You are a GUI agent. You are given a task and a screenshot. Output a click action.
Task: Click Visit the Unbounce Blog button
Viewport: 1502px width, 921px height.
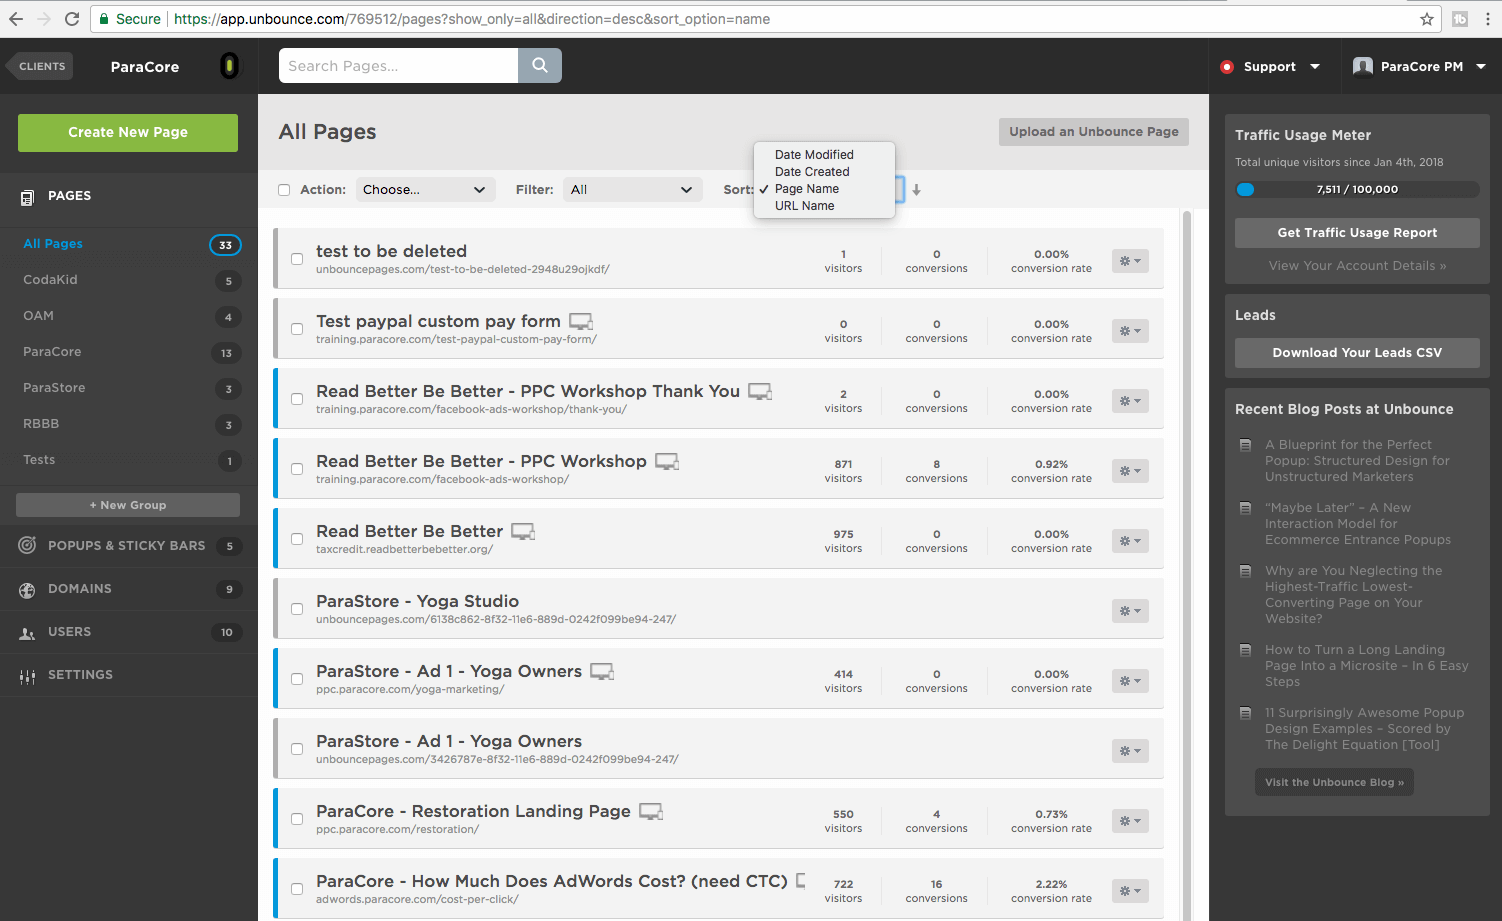click(1334, 783)
